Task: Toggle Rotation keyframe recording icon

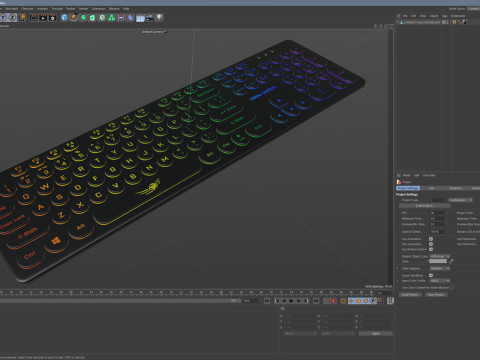Action: (x=366, y=301)
